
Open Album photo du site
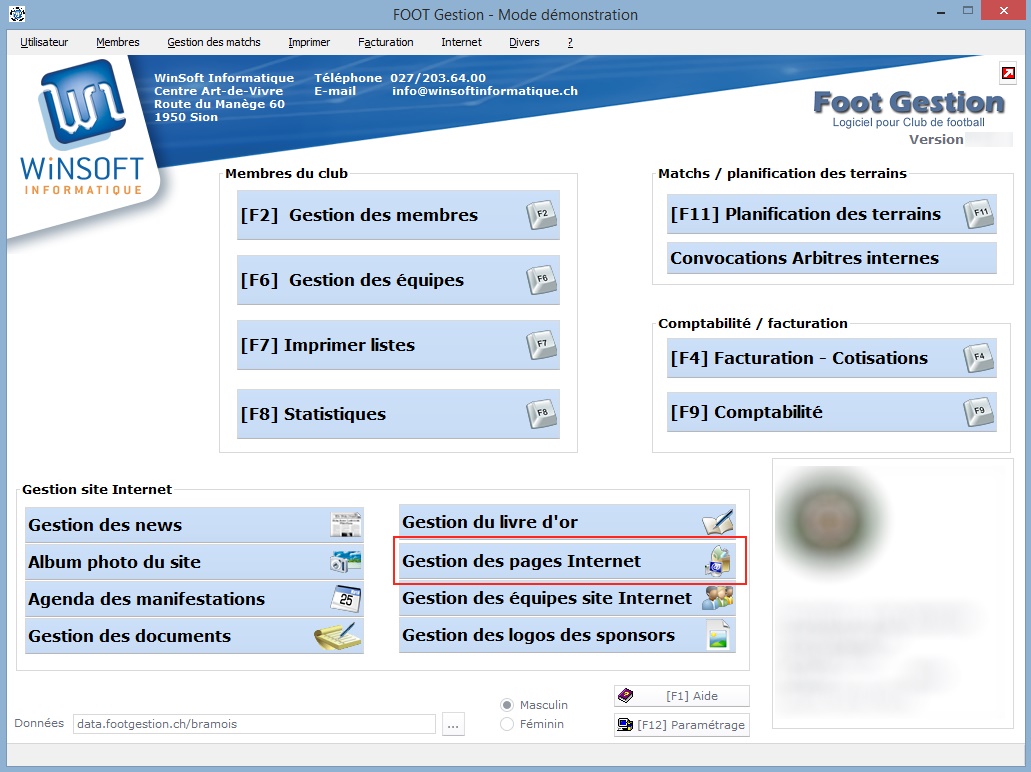click(x=194, y=562)
